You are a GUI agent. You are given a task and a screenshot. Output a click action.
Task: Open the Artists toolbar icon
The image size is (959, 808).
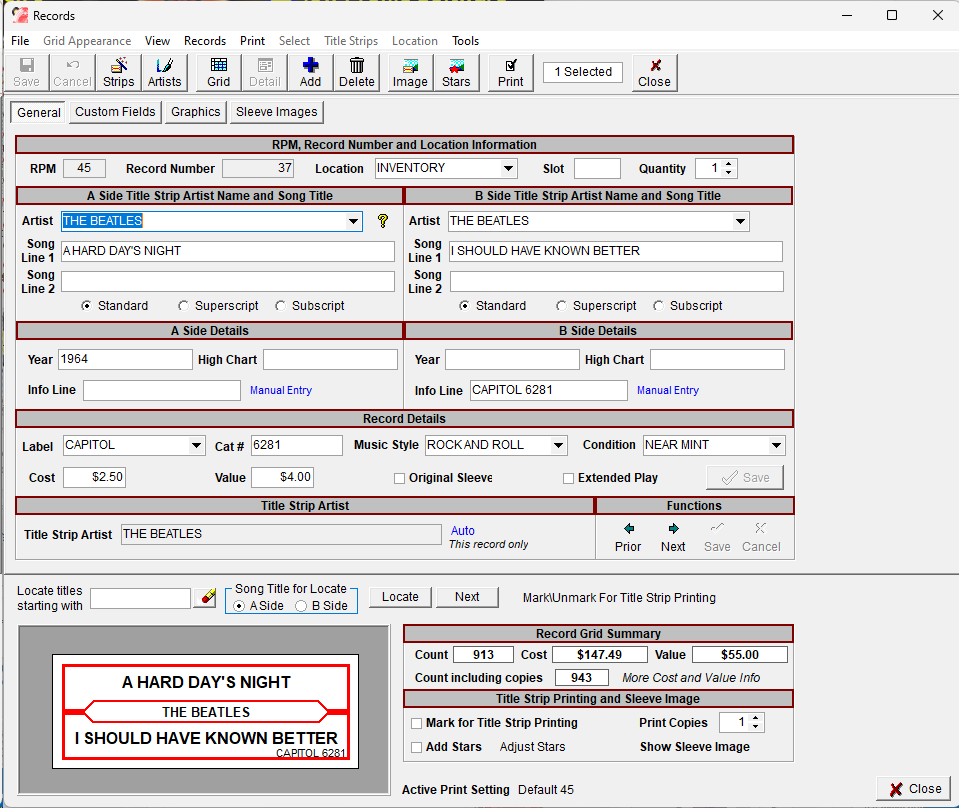point(165,73)
